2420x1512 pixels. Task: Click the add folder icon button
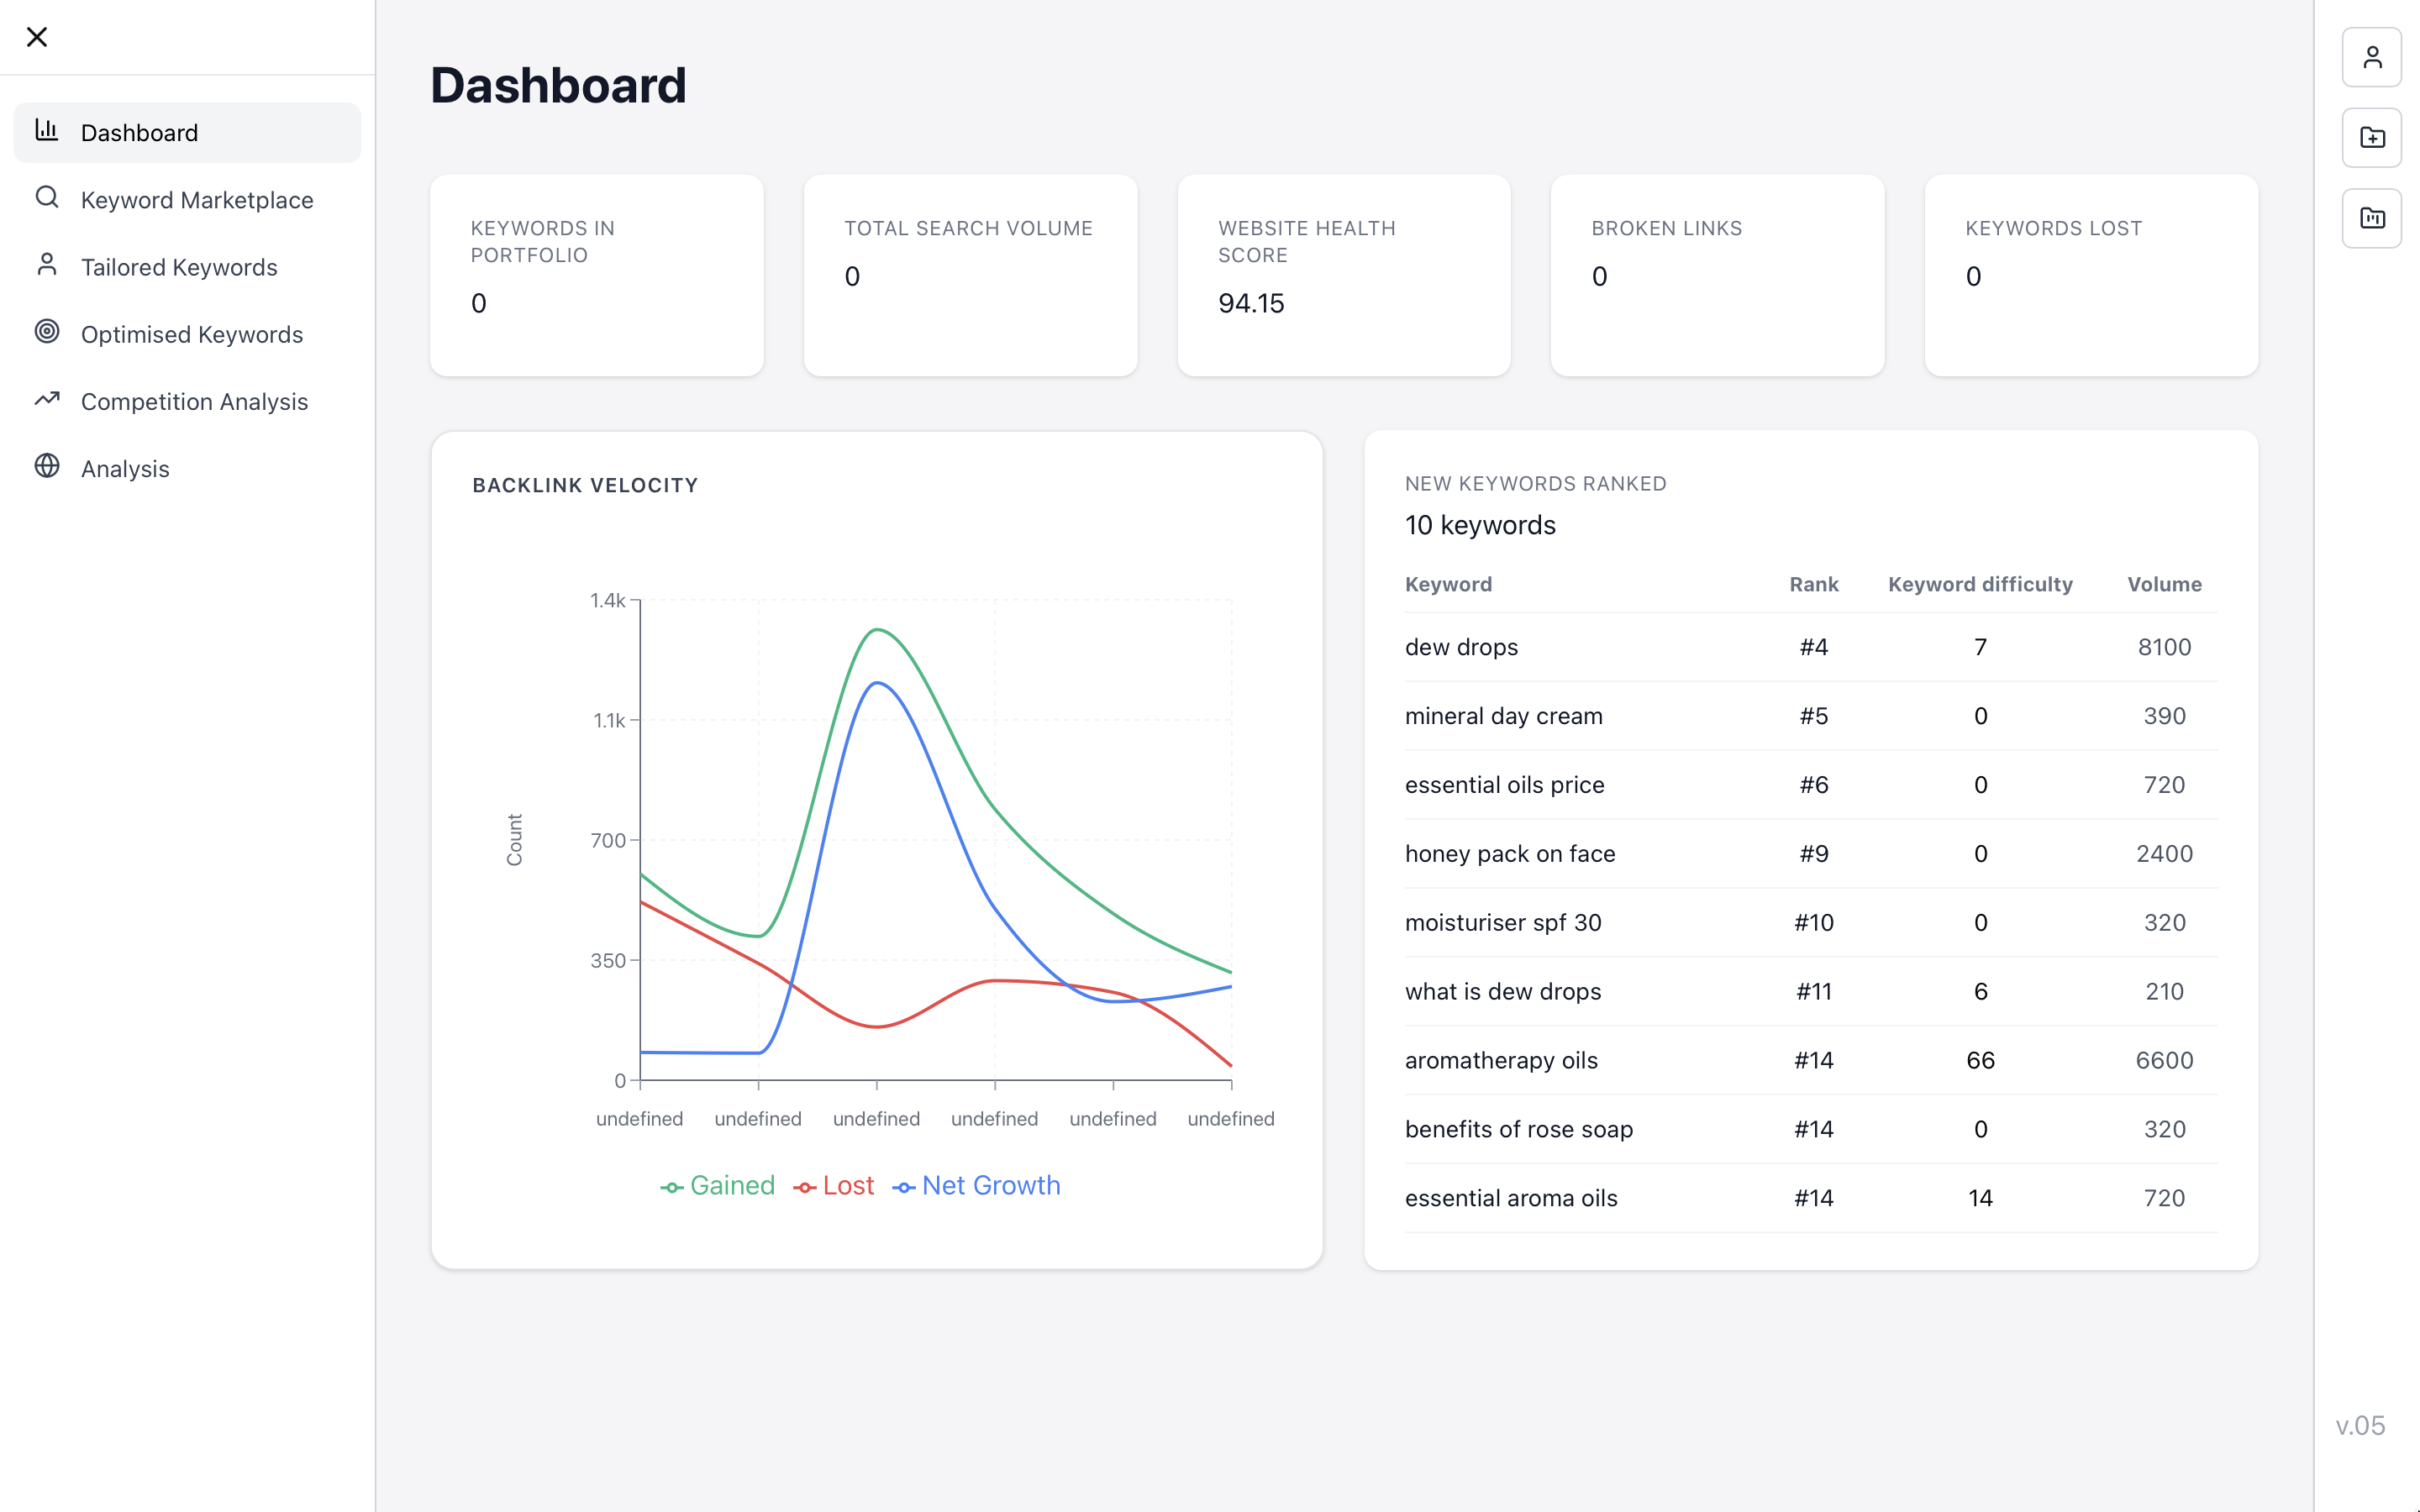click(x=2371, y=138)
